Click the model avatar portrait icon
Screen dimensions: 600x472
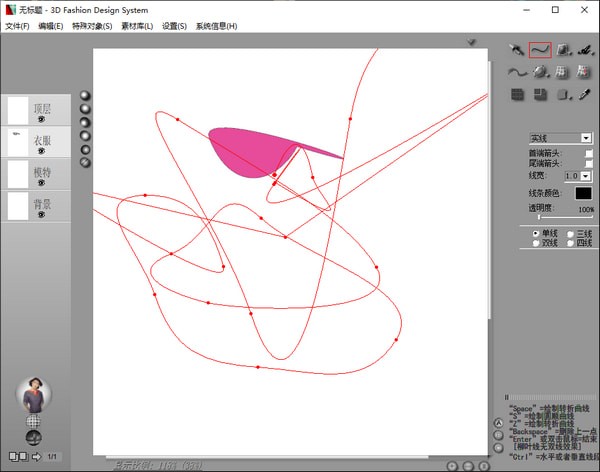click(x=35, y=396)
